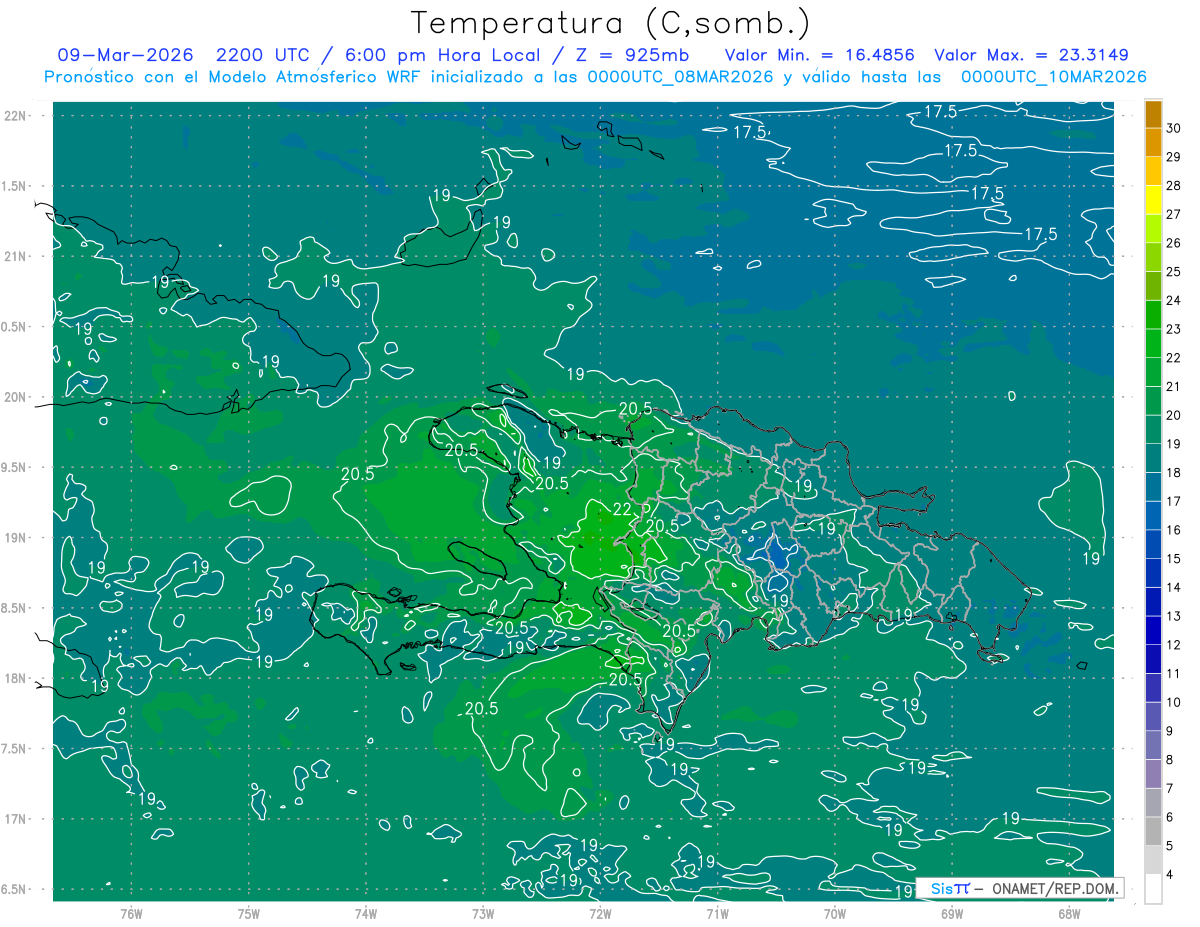
Task: Pick the yellow legend swatch between 27 and 28
Action: (1153, 200)
